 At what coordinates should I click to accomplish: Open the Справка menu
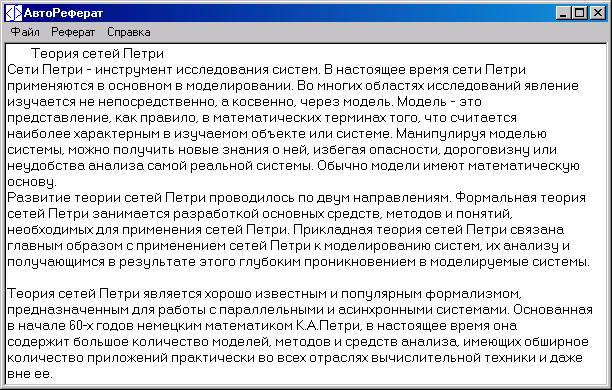[129, 32]
